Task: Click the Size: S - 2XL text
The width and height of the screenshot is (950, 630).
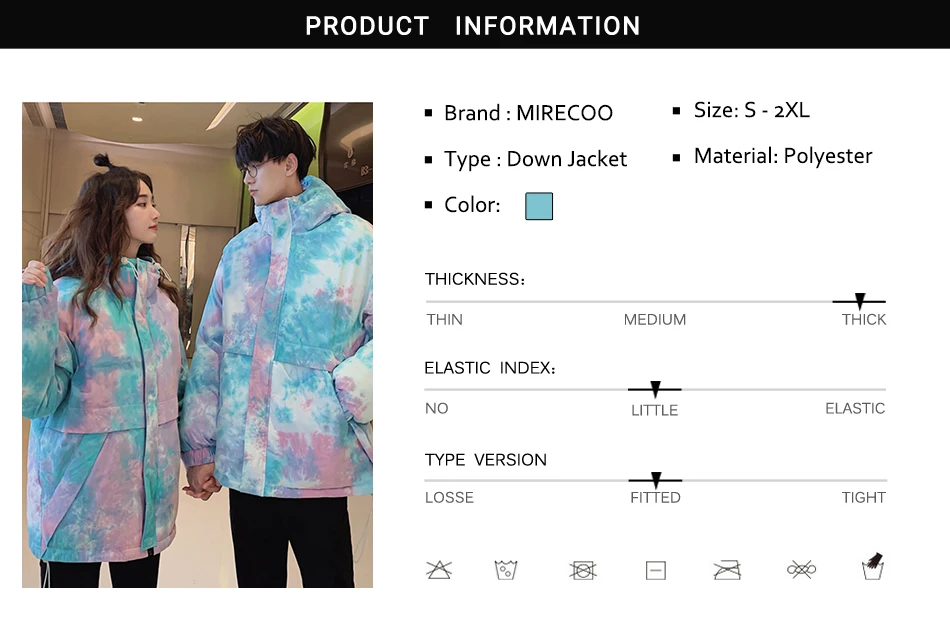Action: 751,110
